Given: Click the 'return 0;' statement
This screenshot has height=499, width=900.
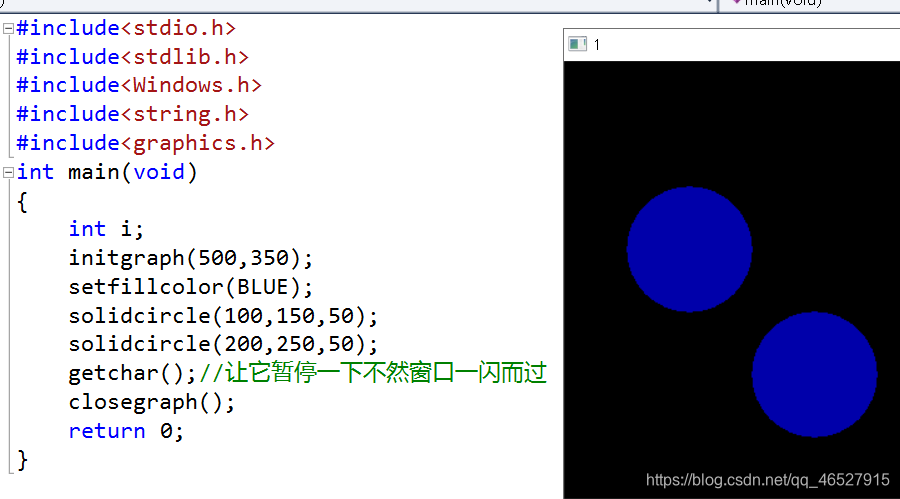Looking at the screenshot, I should pyautogui.click(x=126, y=431).
